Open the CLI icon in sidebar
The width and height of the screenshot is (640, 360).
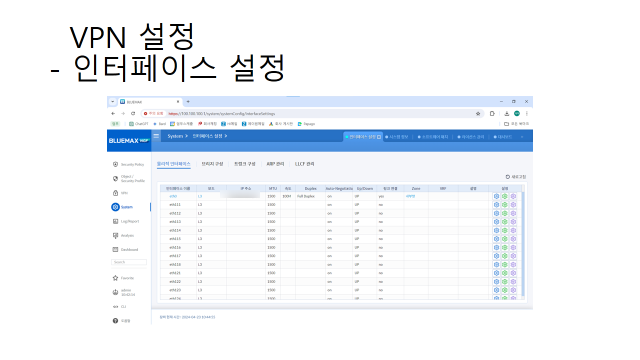(x=116, y=307)
